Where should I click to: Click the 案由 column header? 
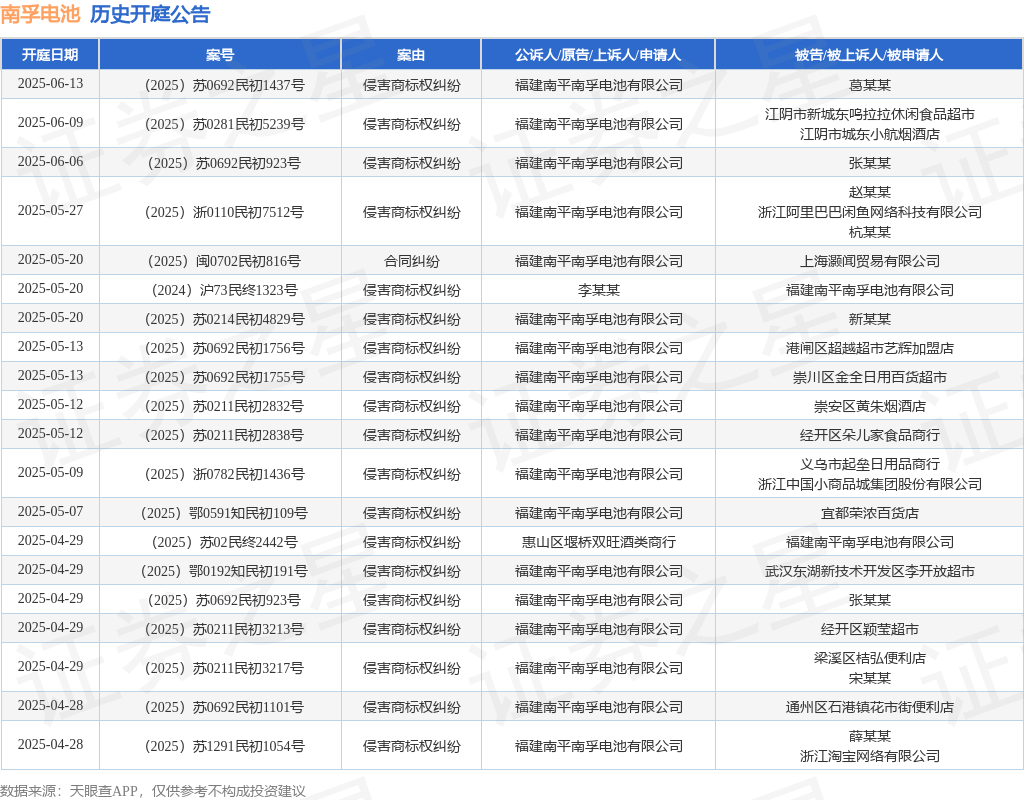coord(411,55)
